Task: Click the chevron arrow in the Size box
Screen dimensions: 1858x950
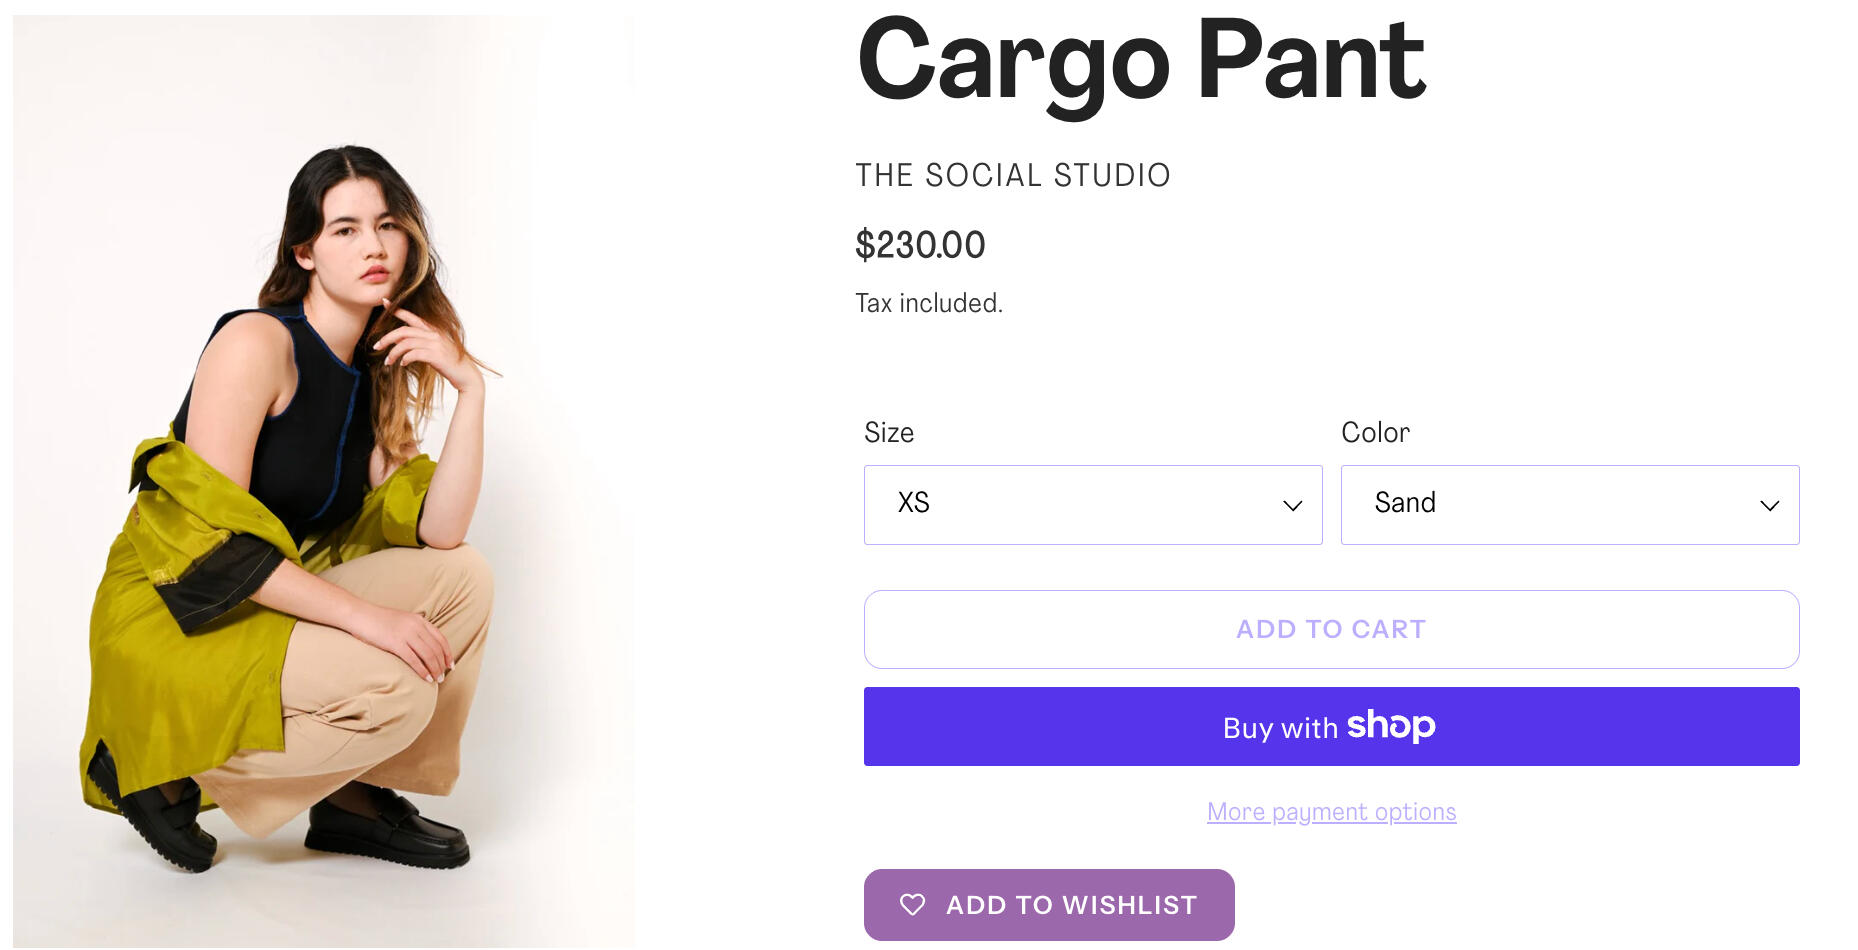Action: click(1292, 506)
